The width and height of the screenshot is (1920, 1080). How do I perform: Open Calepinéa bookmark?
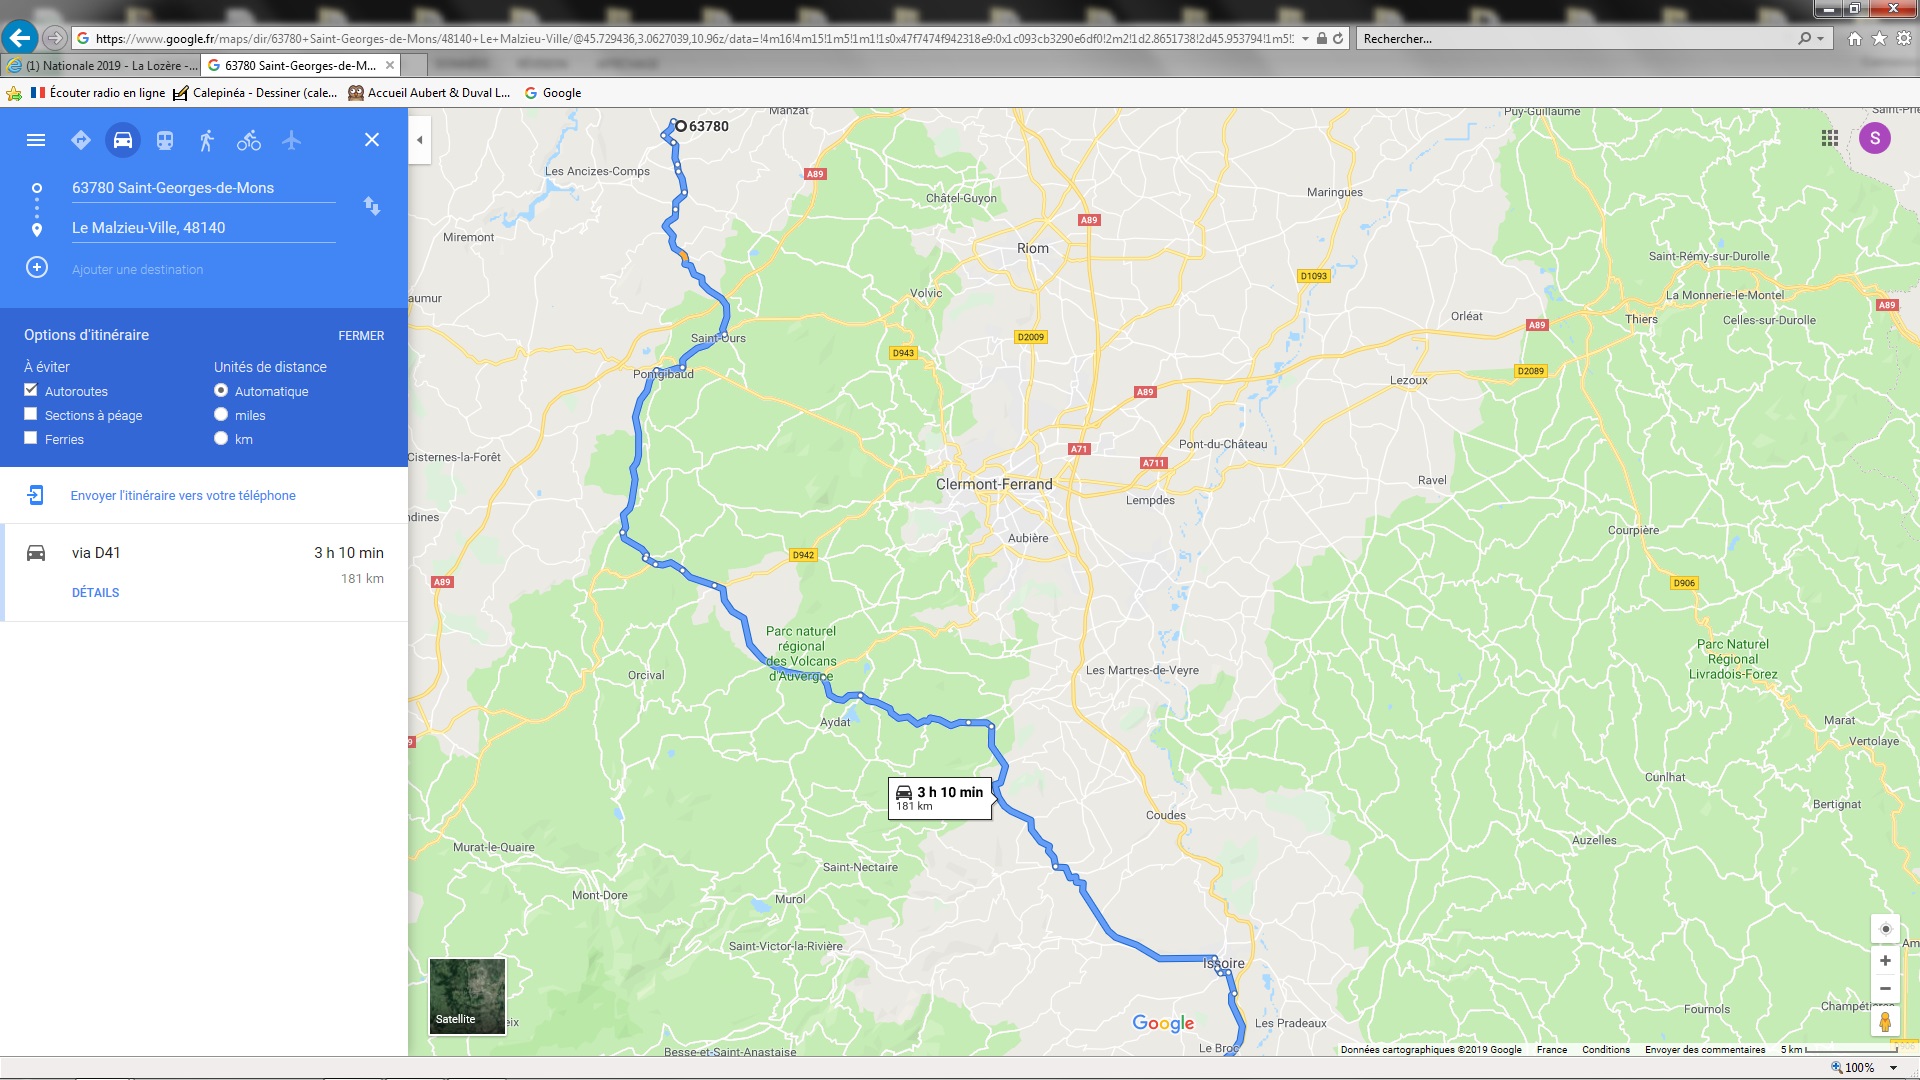(x=255, y=93)
